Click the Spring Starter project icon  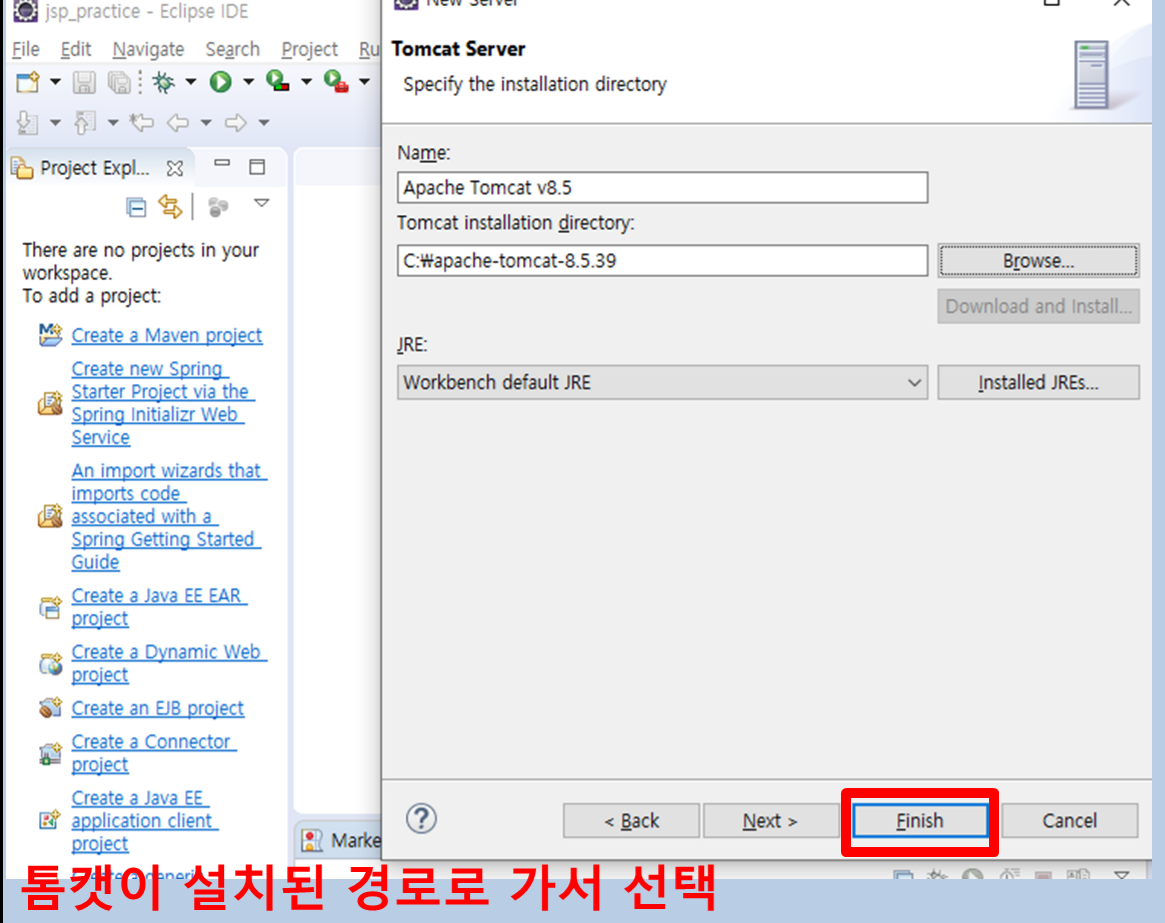click(x=51, y=404)
